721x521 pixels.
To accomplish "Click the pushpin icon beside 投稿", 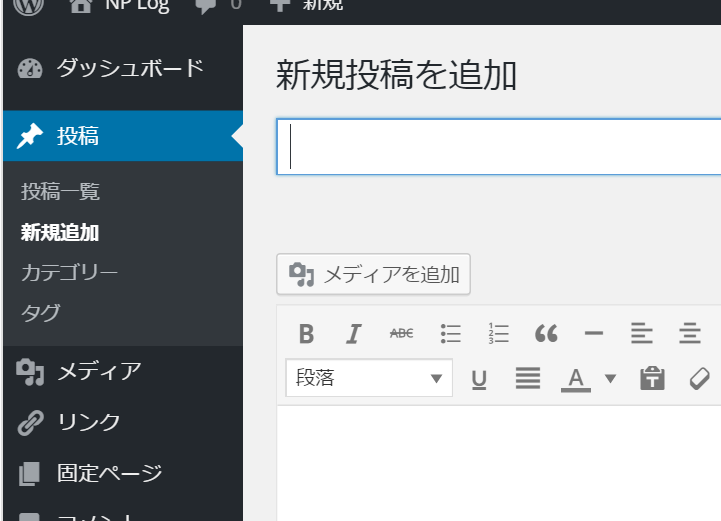I will pos(30,136).
